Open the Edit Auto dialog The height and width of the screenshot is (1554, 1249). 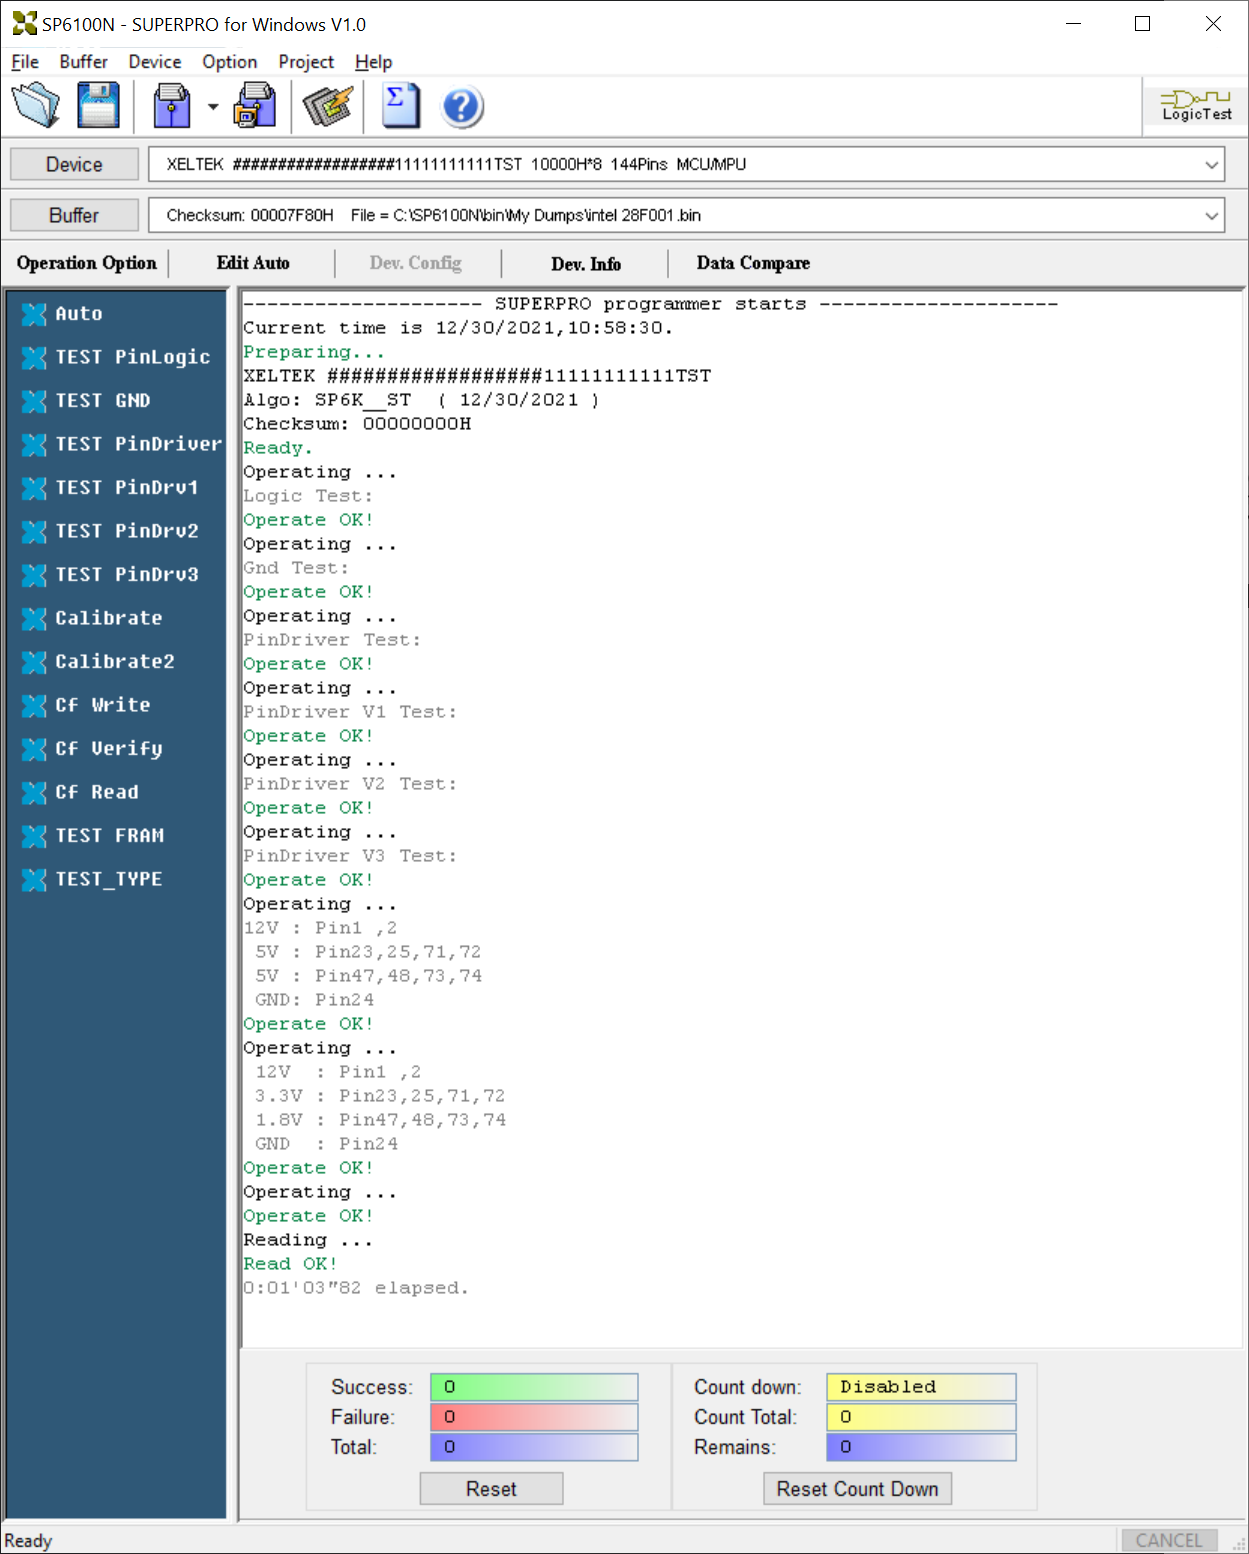click(x=253, y=263)
